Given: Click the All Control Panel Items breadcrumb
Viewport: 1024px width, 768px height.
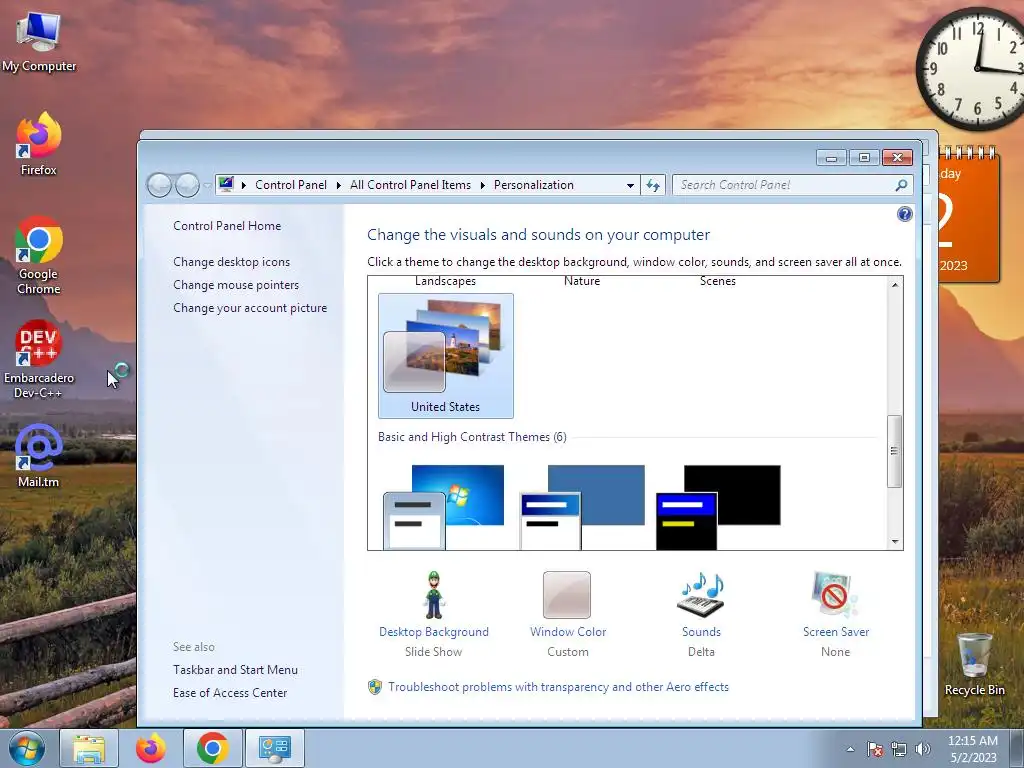Looking at the screenshot, I should coord(410,185).
